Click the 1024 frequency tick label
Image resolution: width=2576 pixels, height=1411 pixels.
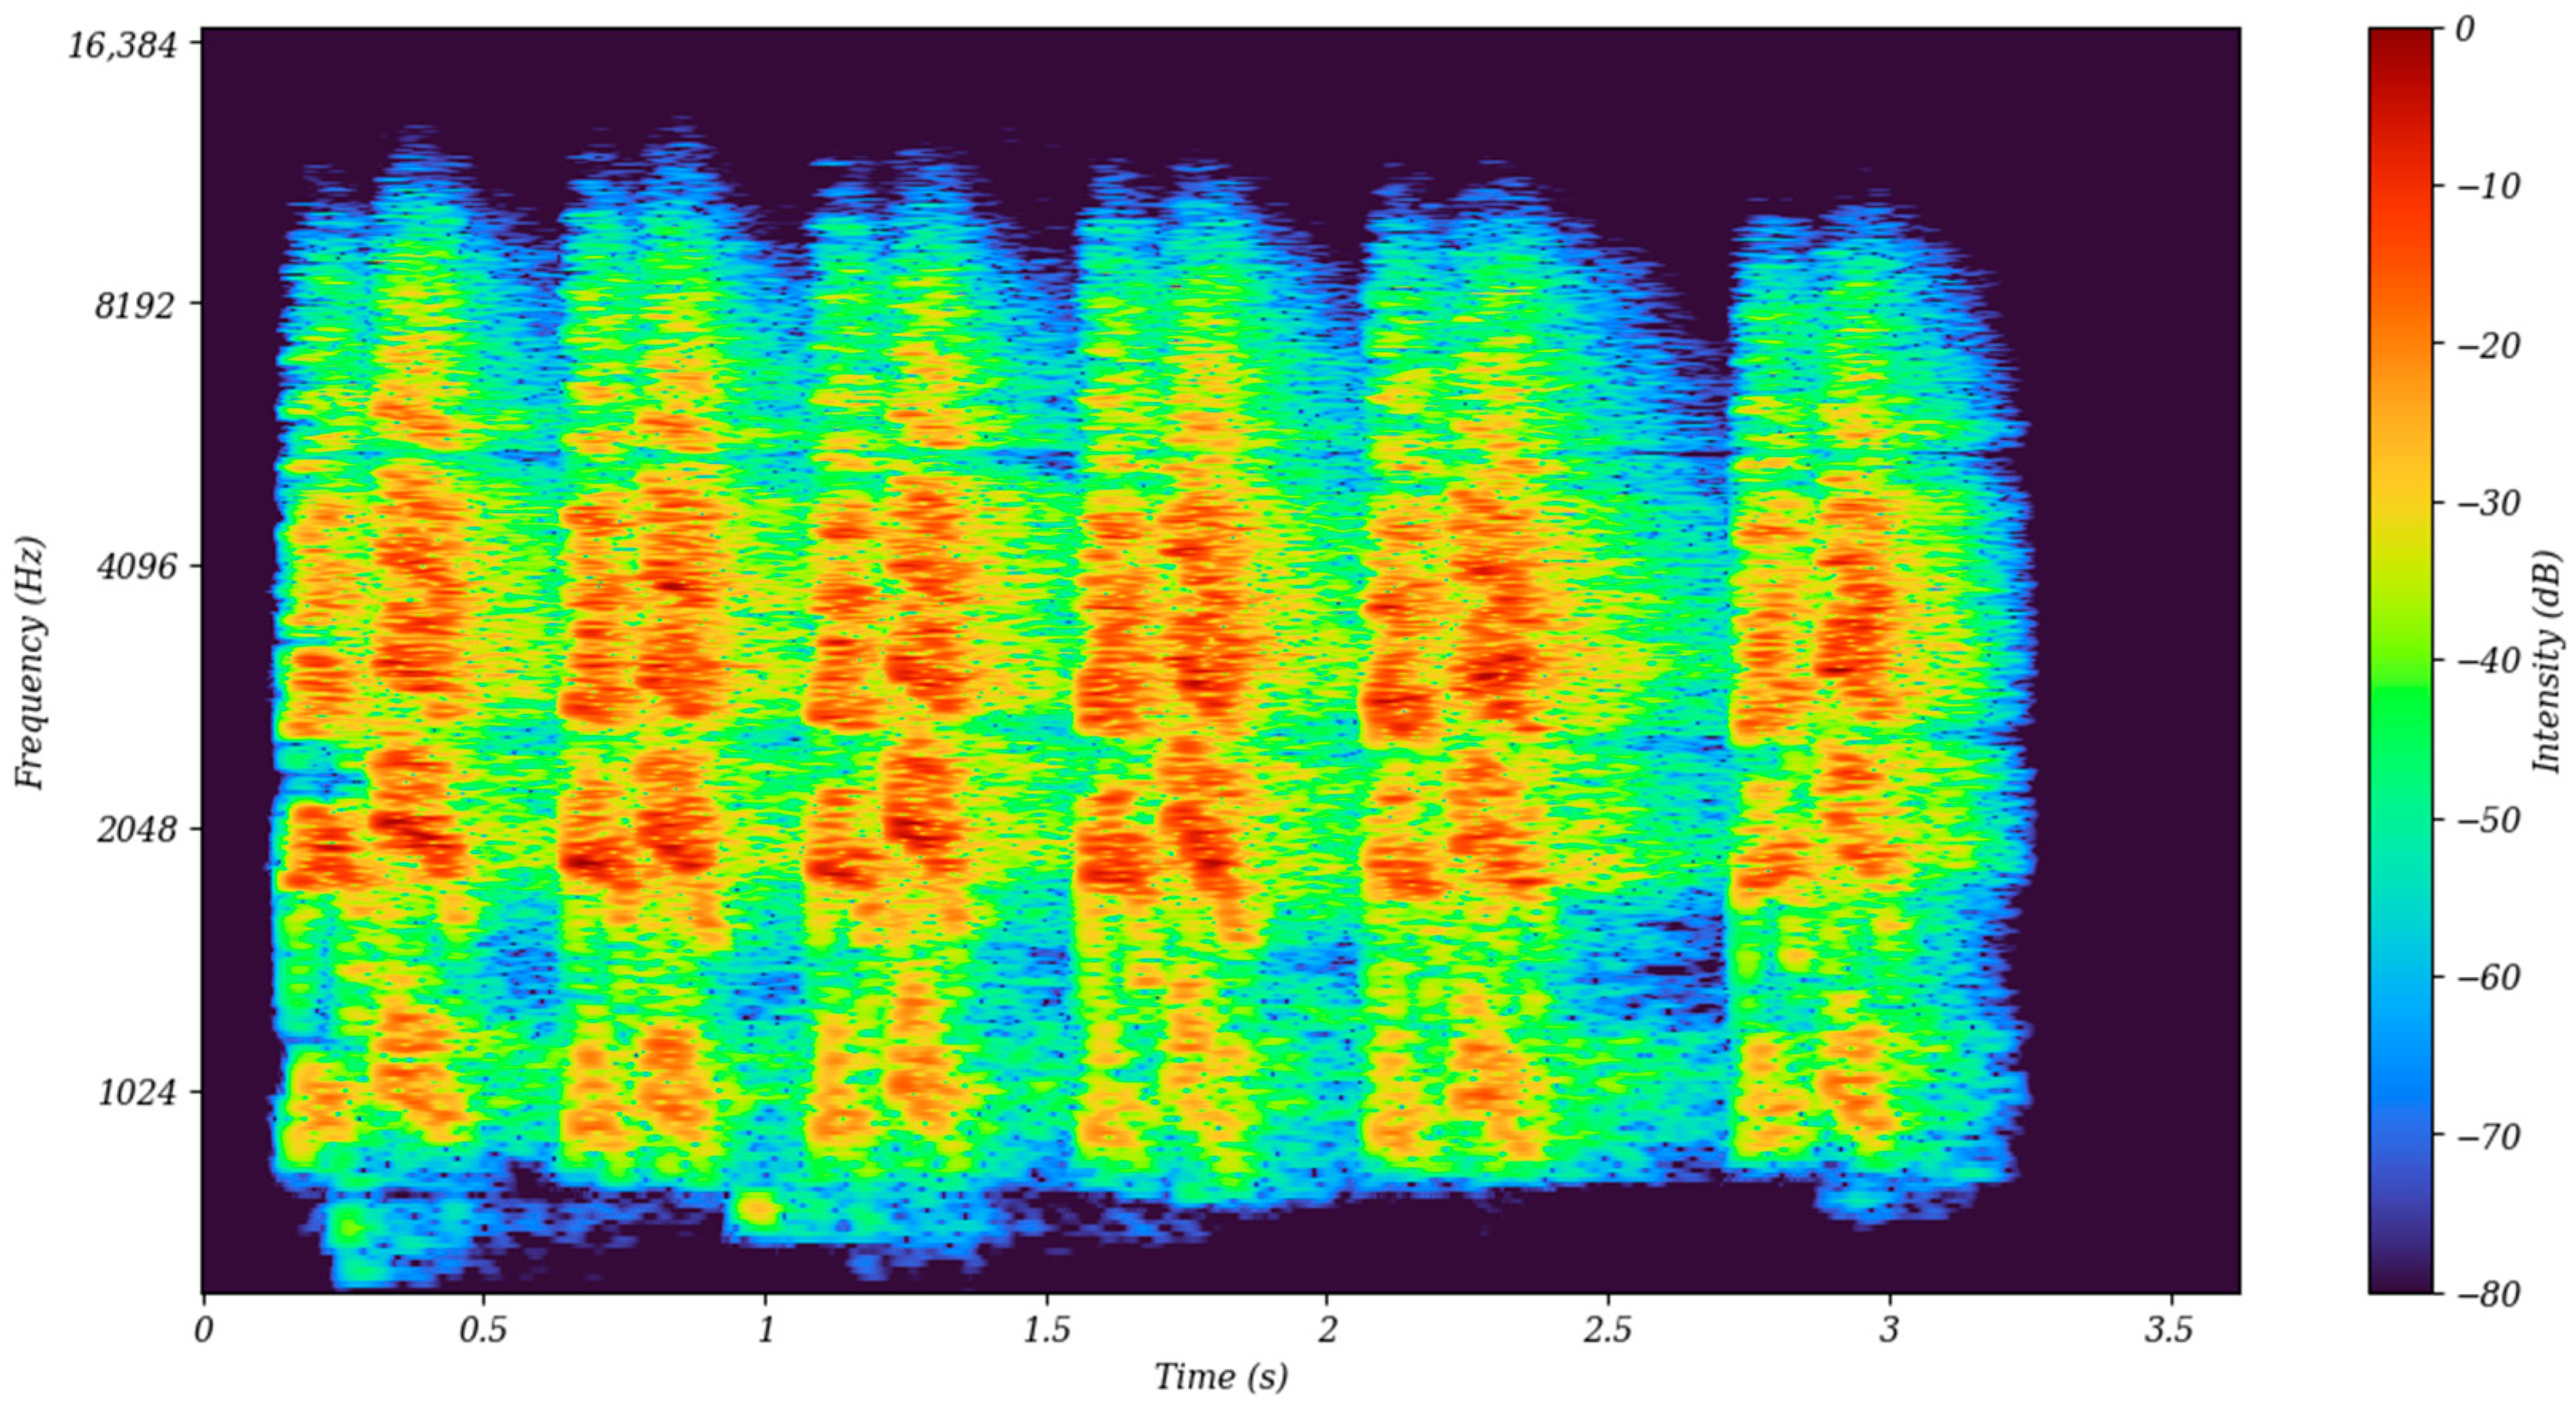point(136,1092)
